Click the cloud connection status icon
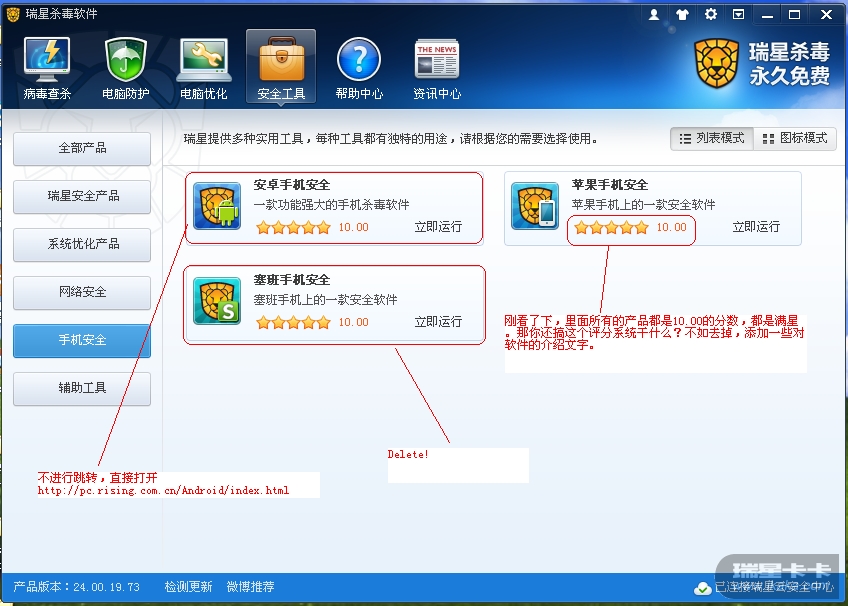 tap(703, 588)
